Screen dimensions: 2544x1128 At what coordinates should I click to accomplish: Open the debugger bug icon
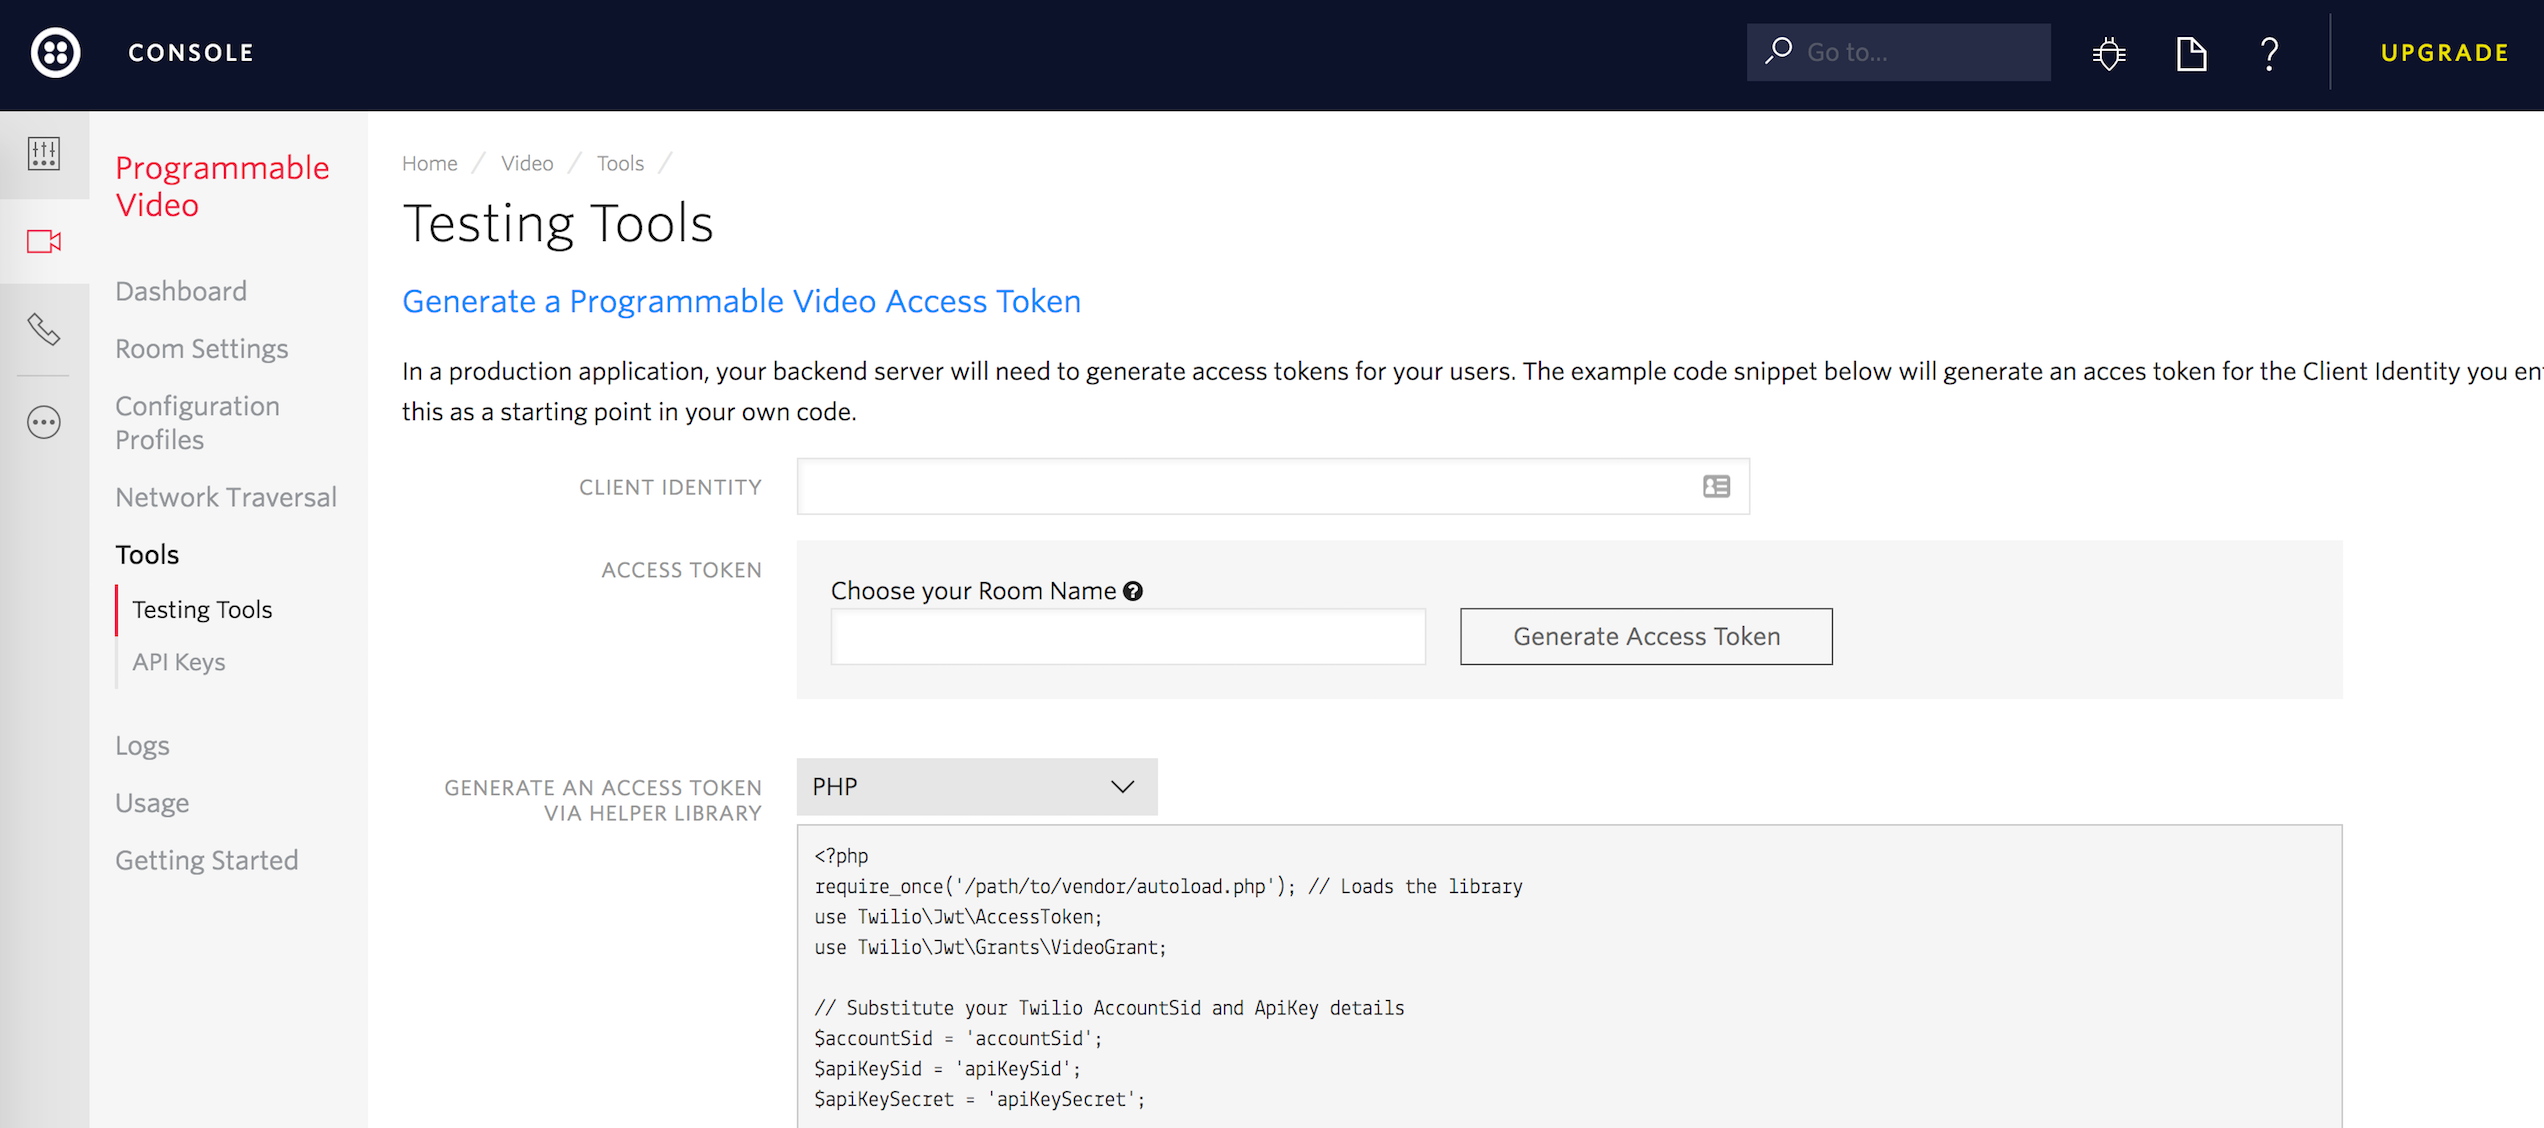[2108, 53]
